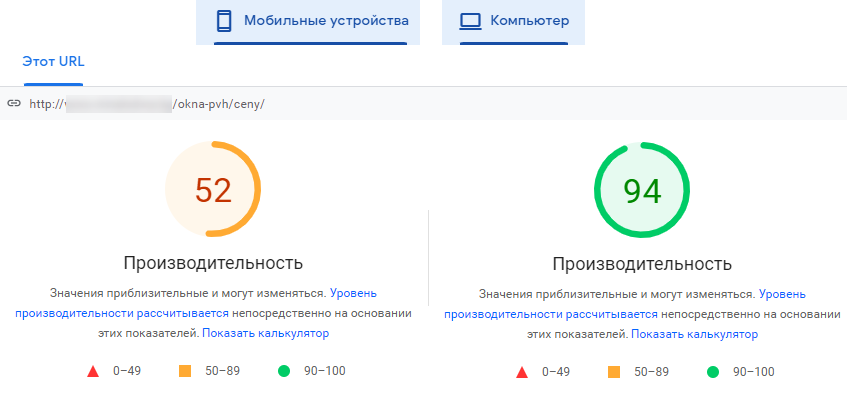This screenshot has height=398, width=847.
Task: Click the laptop computer icon
Action: tap(470, 22)
